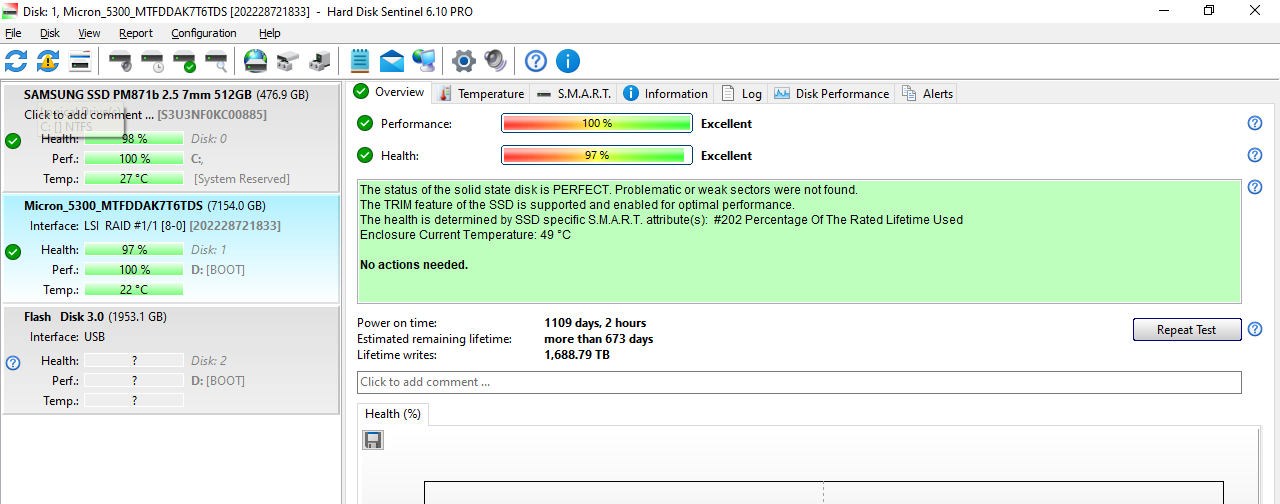Click the disk-with-clock toolbar icon
The height and width of the screenshot is (504, 1280).
click(x=152, y=61)
